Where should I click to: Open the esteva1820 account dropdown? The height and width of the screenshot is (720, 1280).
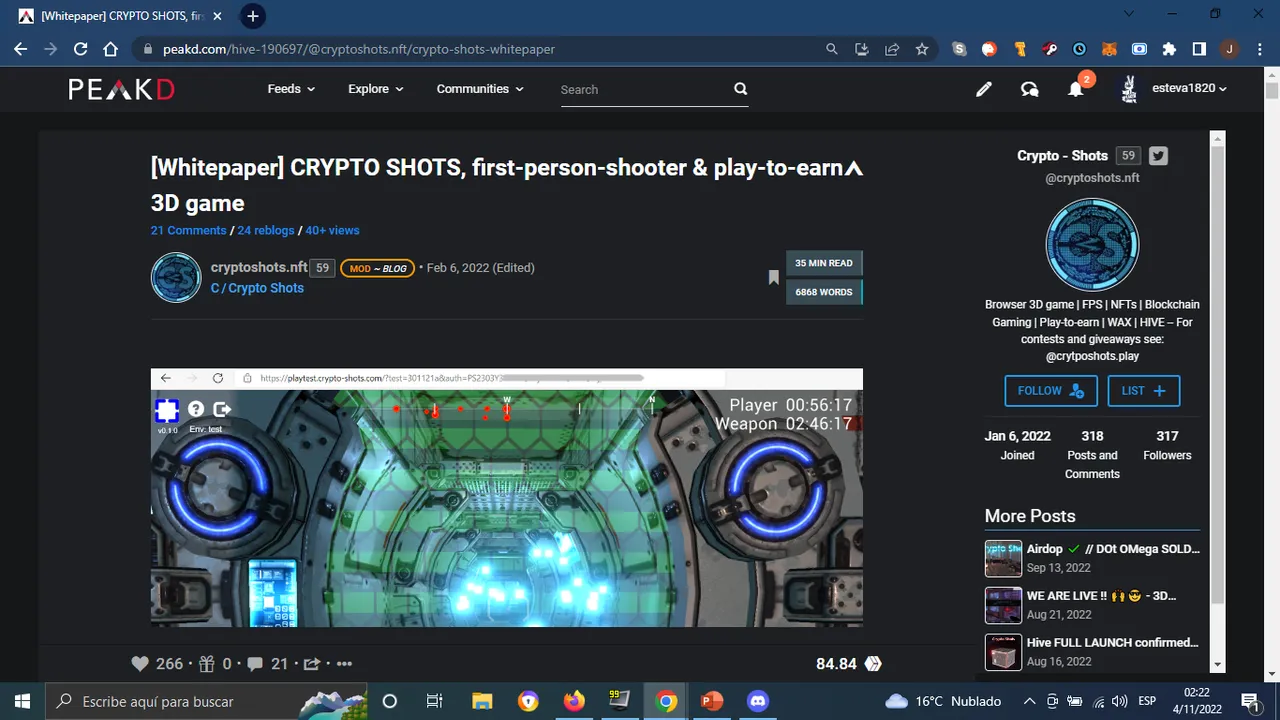pyautogui.click(x=1190, y=88)
